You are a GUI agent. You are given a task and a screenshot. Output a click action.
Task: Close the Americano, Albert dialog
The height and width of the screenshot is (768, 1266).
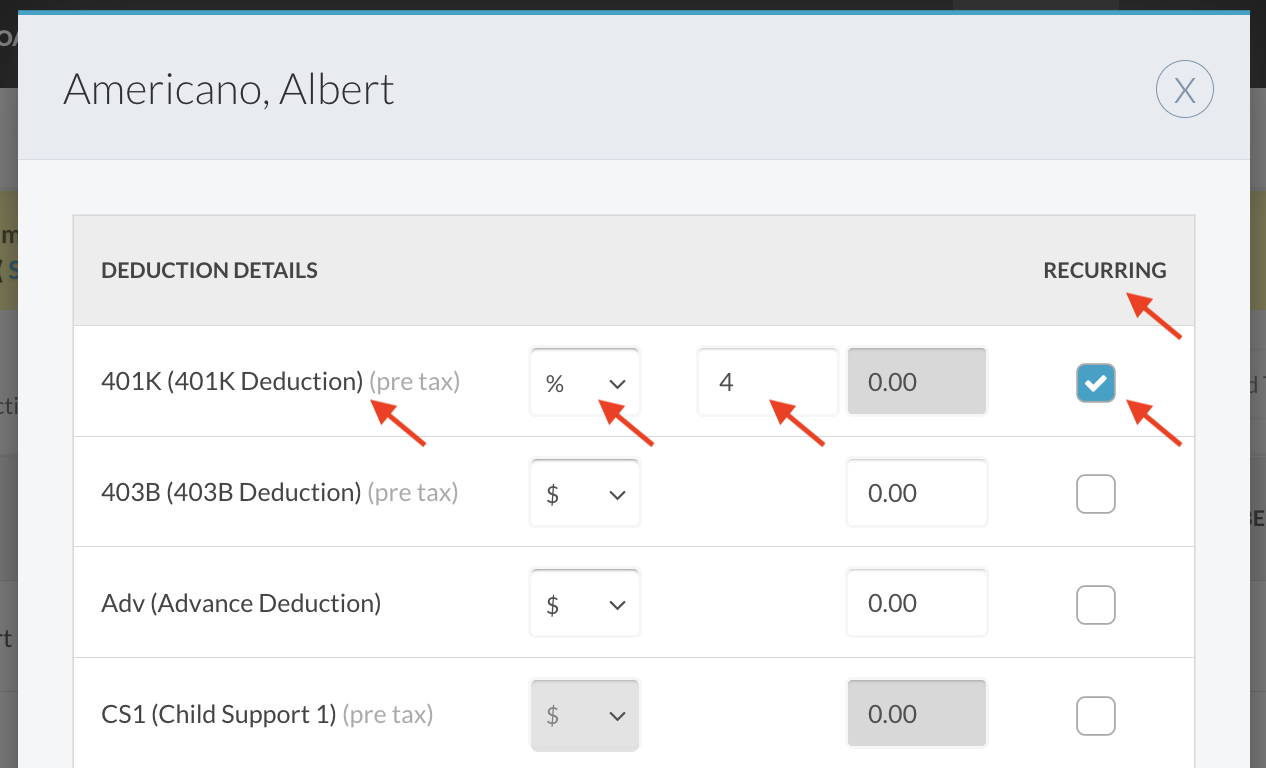pos(1184,91)
